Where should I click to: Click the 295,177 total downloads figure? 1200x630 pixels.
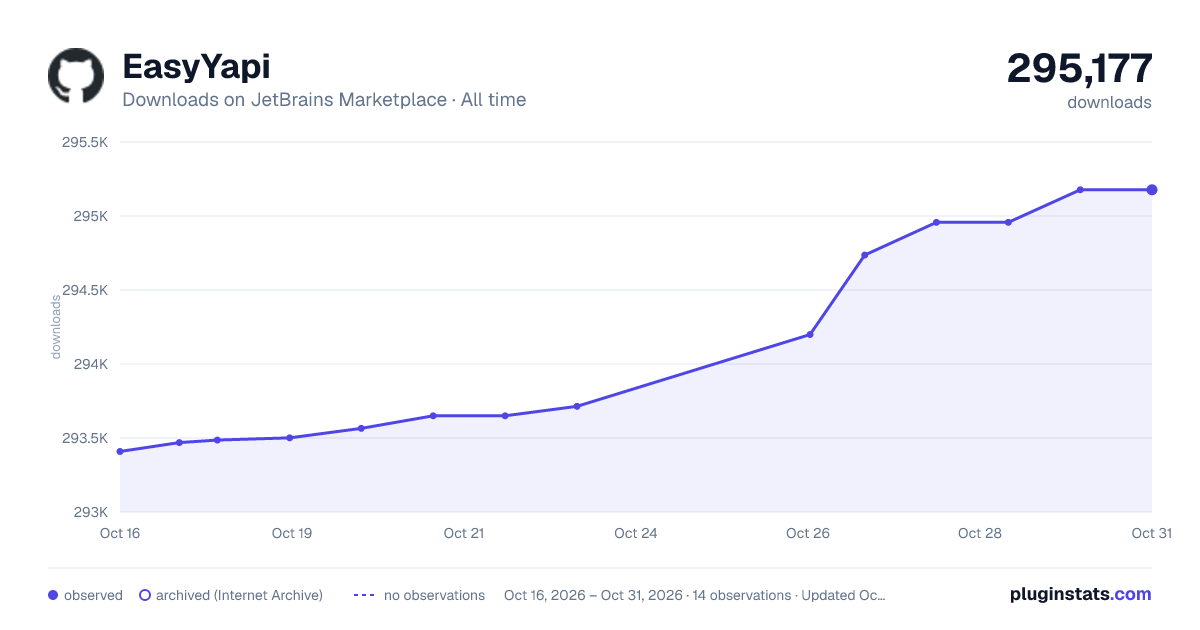coord(1079,68)
